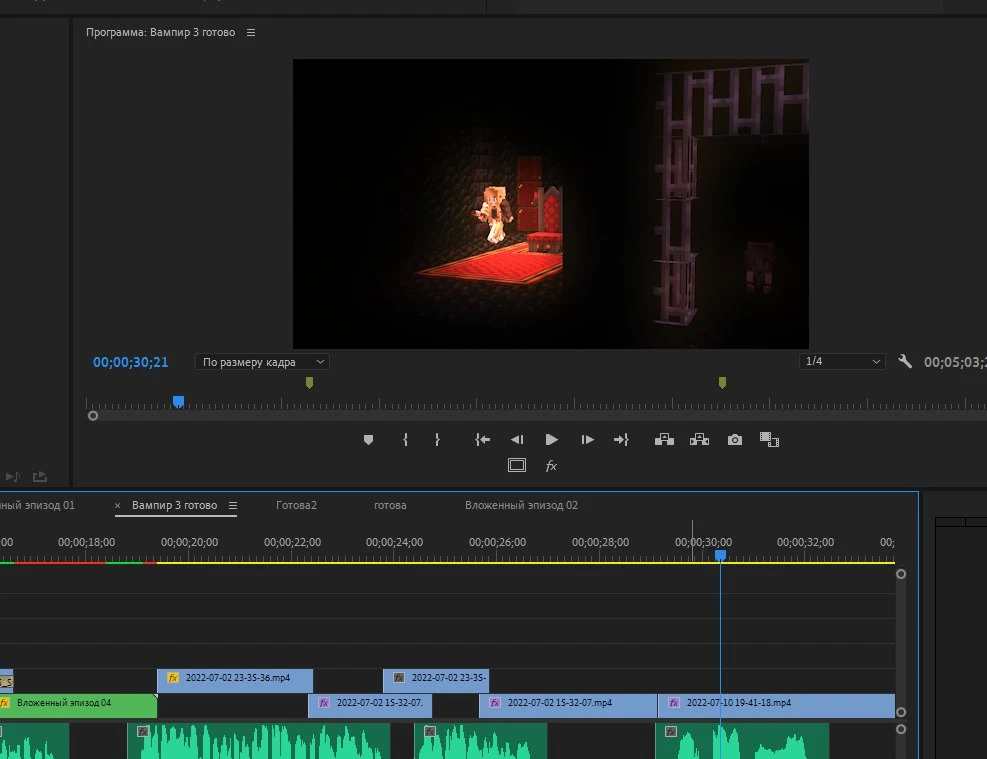Click fx badge on clip '2022-07-02 23-35-'
Image resolution: width=987 pixels, height=759 pixels.
click(399, 678)
